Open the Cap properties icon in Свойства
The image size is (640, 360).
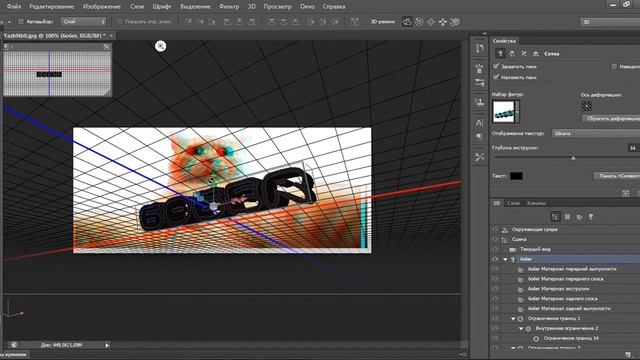point(524,53)
